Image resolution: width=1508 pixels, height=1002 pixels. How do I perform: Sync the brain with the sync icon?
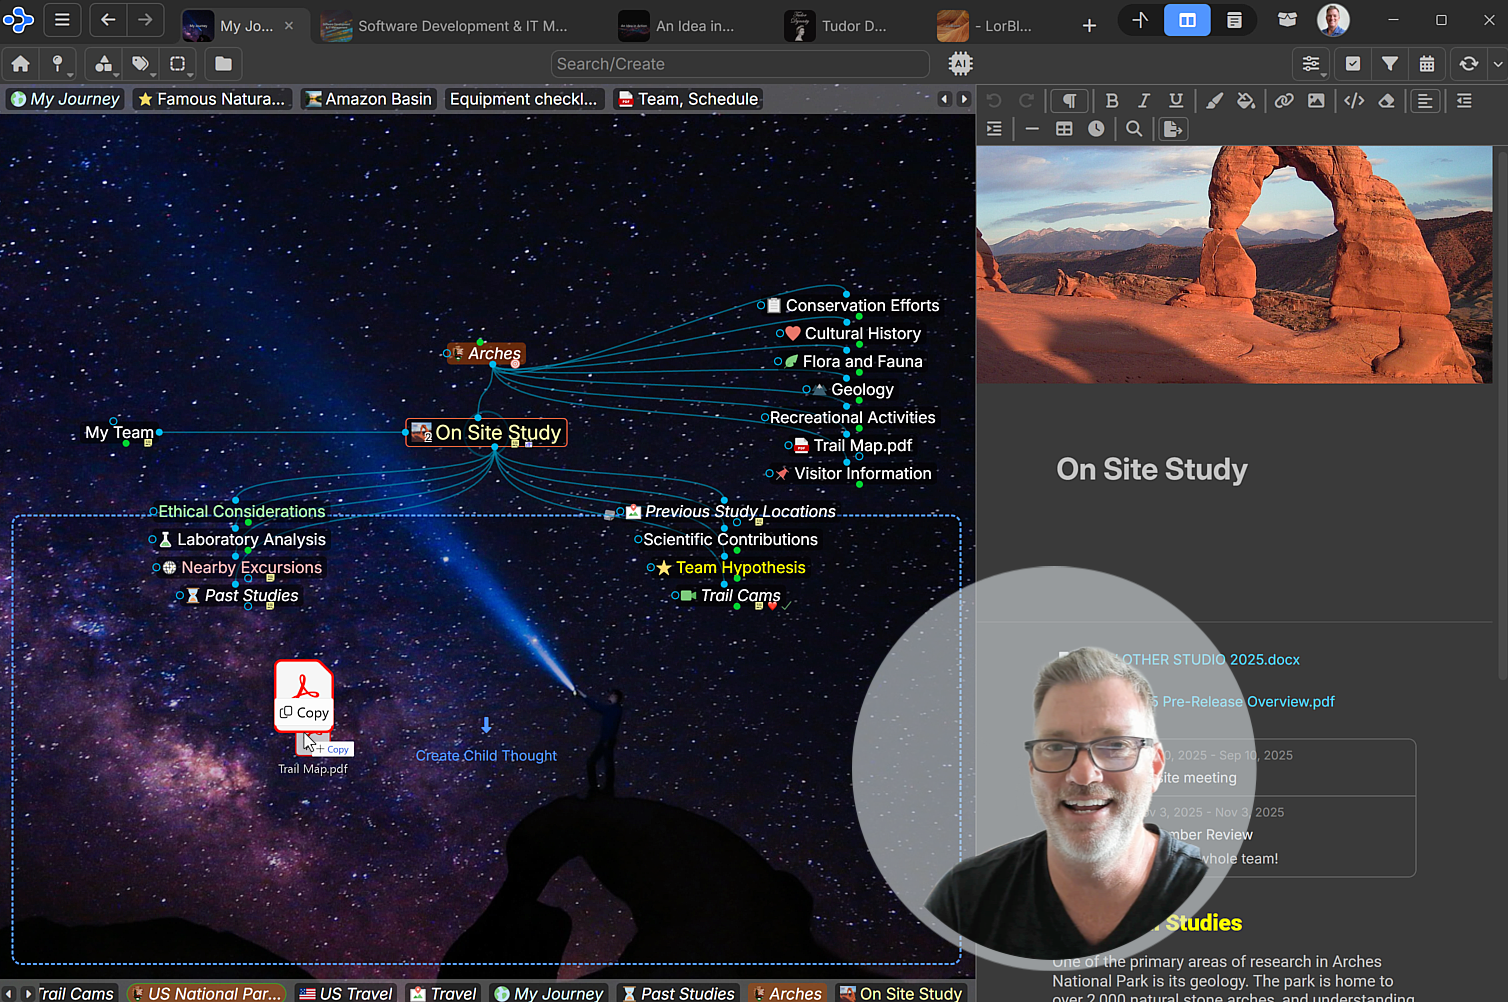point(1468,64)
